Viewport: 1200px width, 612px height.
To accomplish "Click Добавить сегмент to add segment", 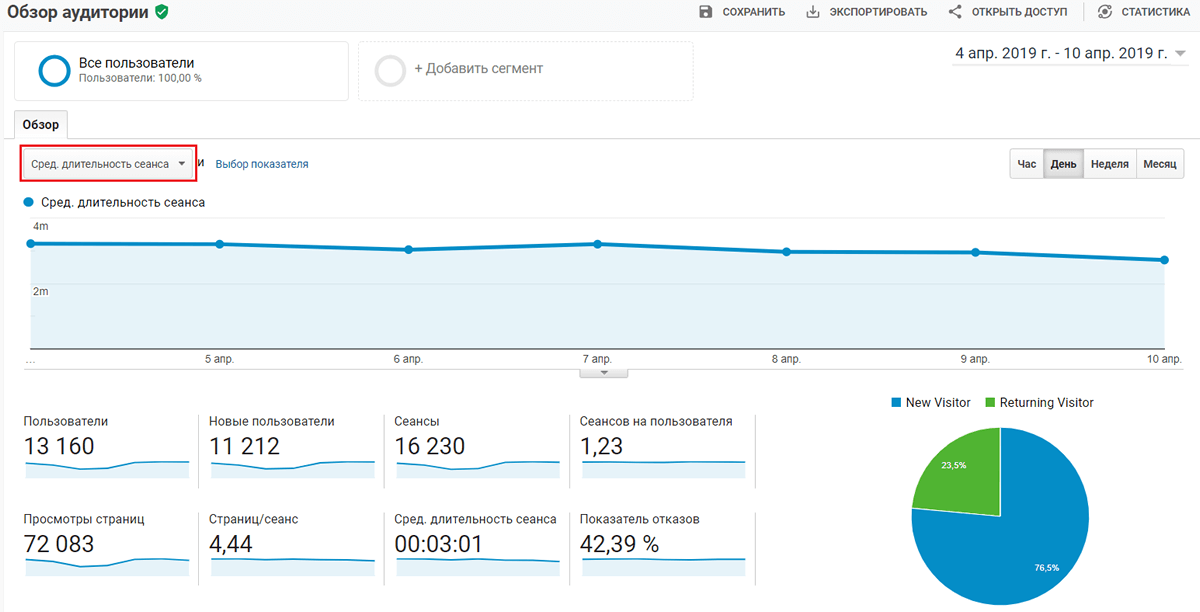I will tap(478, 69).
